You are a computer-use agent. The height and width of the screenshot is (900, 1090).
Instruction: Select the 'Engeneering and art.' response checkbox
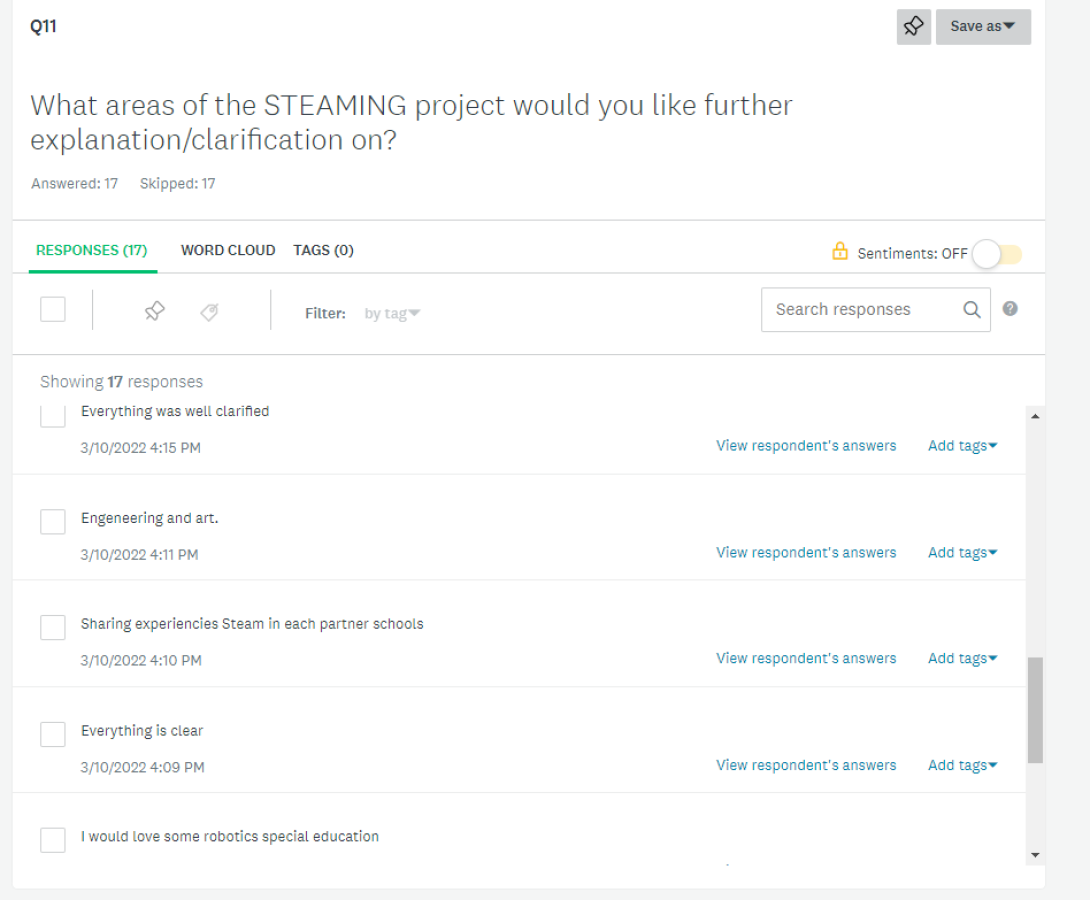[53, 521]
